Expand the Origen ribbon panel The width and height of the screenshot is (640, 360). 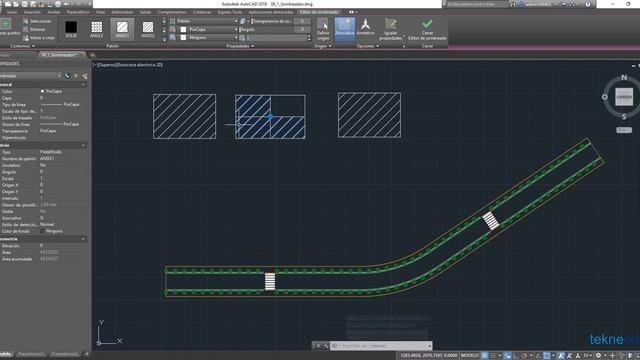click(x=322, y=46)
